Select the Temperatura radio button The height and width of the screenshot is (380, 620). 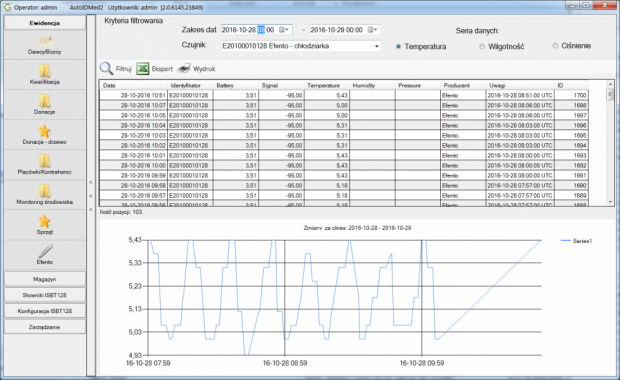coord(398,46)
